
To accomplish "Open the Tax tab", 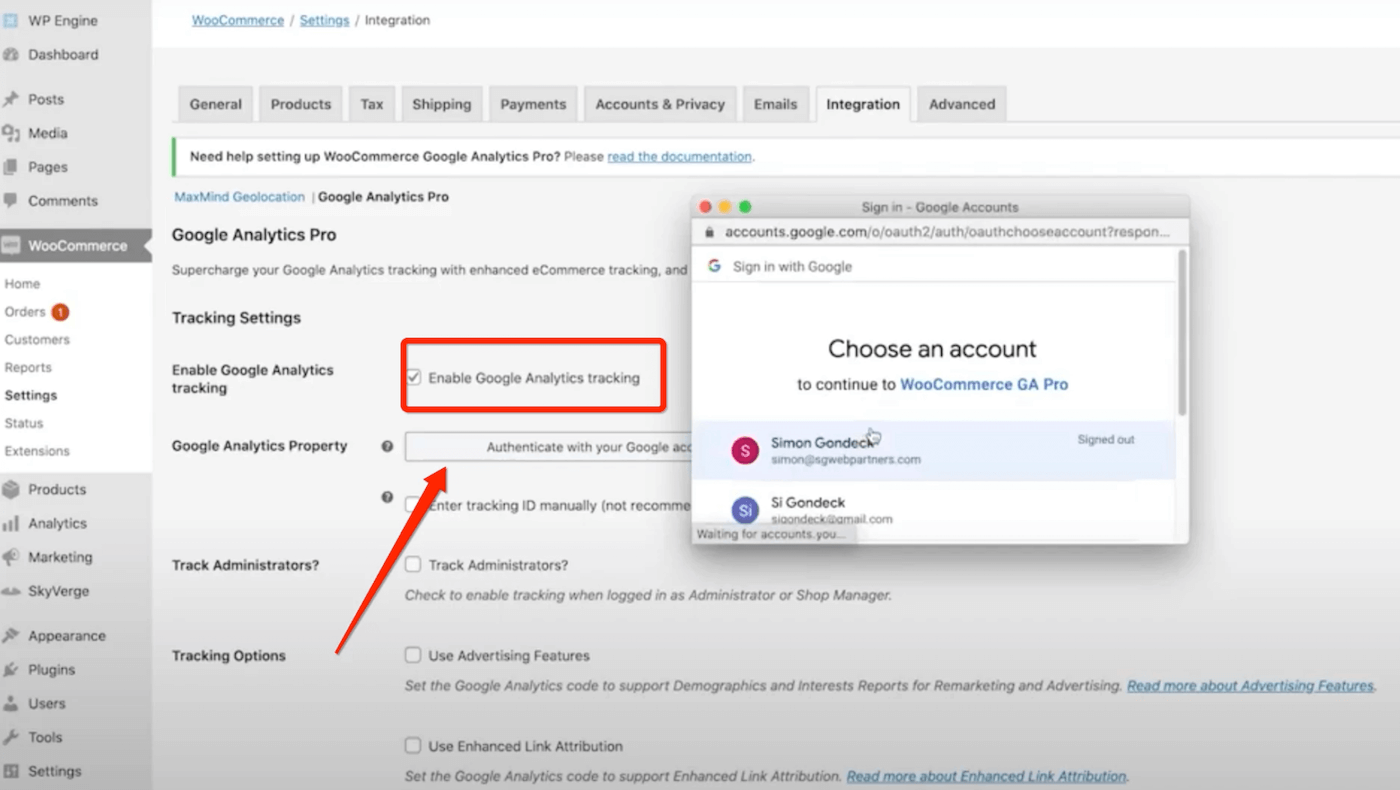I will [372, 104].
